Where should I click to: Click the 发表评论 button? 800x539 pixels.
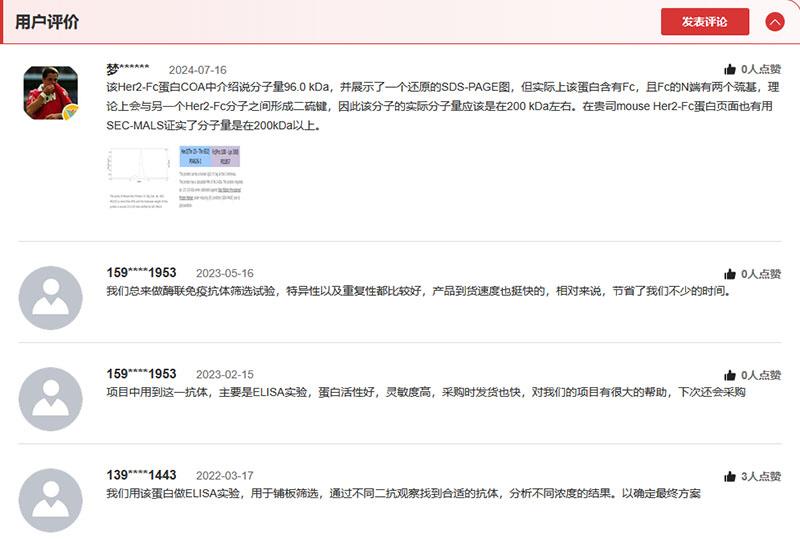[704, 22]
